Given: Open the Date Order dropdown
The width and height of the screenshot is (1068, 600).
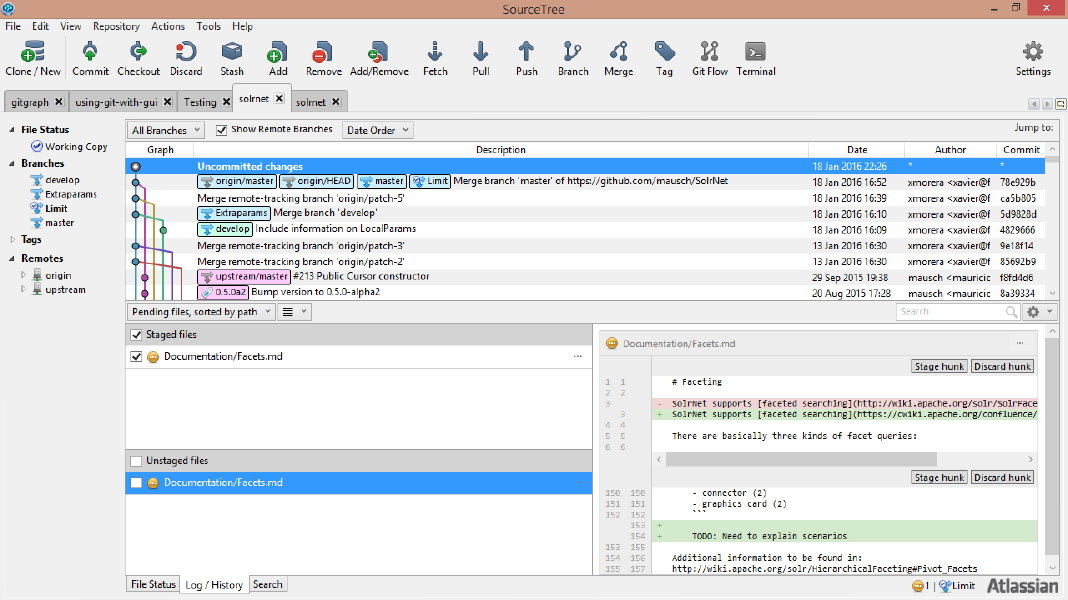Looking at the screenshot, I should 377,129.
